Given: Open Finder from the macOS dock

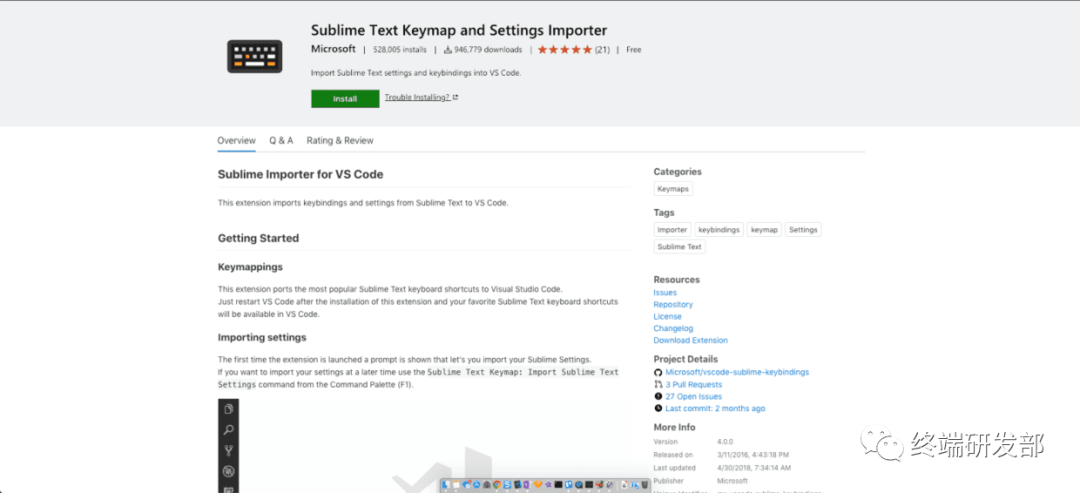Looking at the screenshot, I should (446, 485).
